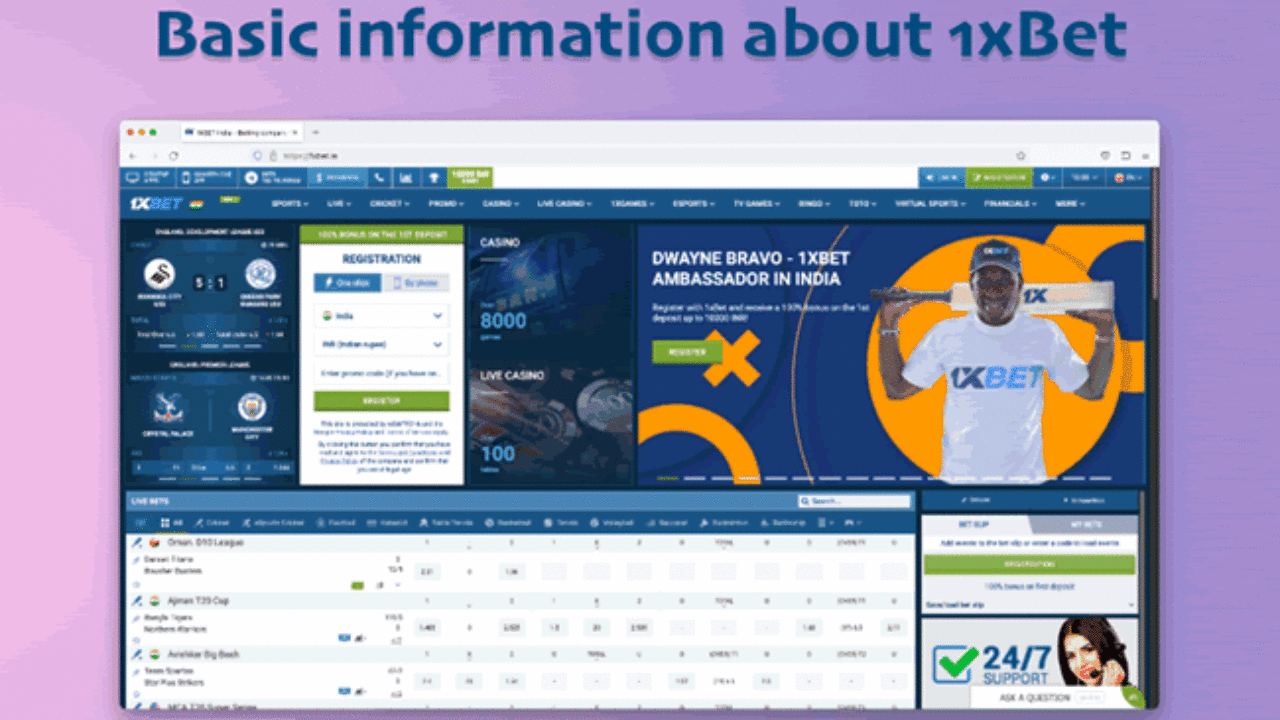This screenshot has width=1280, height=720.
Task: Click the Ajman T20 Cup row
Action: tap(521, 601)
